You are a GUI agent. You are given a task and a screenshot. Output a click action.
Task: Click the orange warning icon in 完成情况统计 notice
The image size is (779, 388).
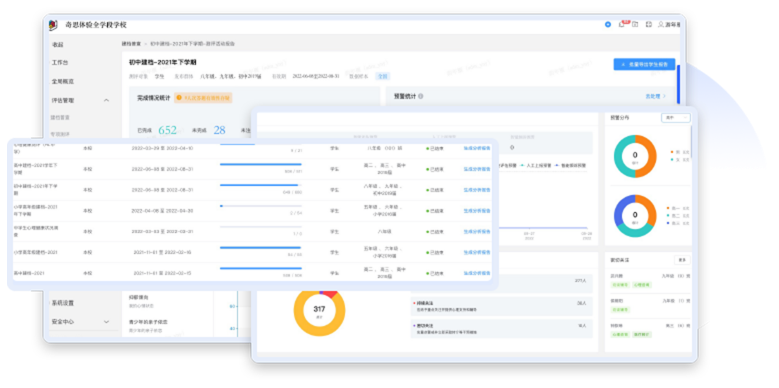tap(179, 98)
